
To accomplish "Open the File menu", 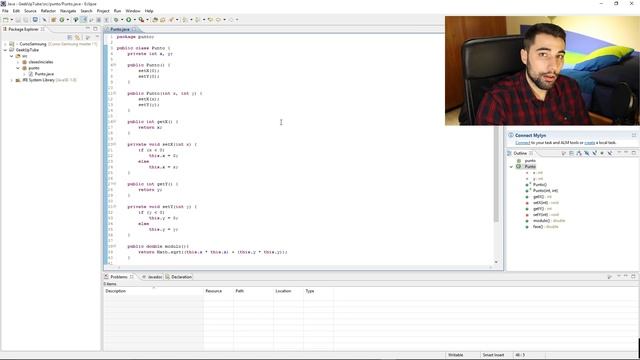I will click(x=5, y=11).
